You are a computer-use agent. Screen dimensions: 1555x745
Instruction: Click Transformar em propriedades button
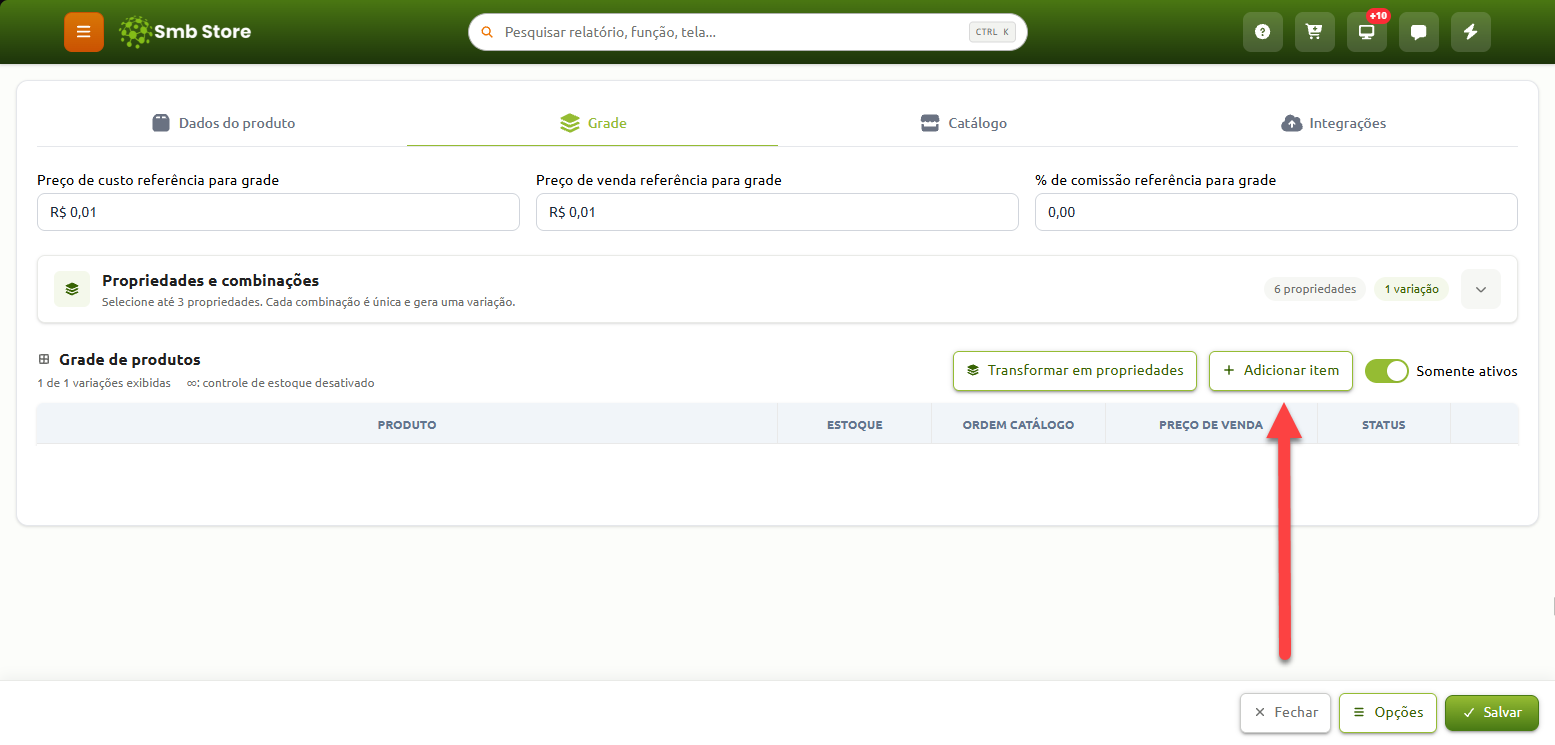coord(1075,370)
